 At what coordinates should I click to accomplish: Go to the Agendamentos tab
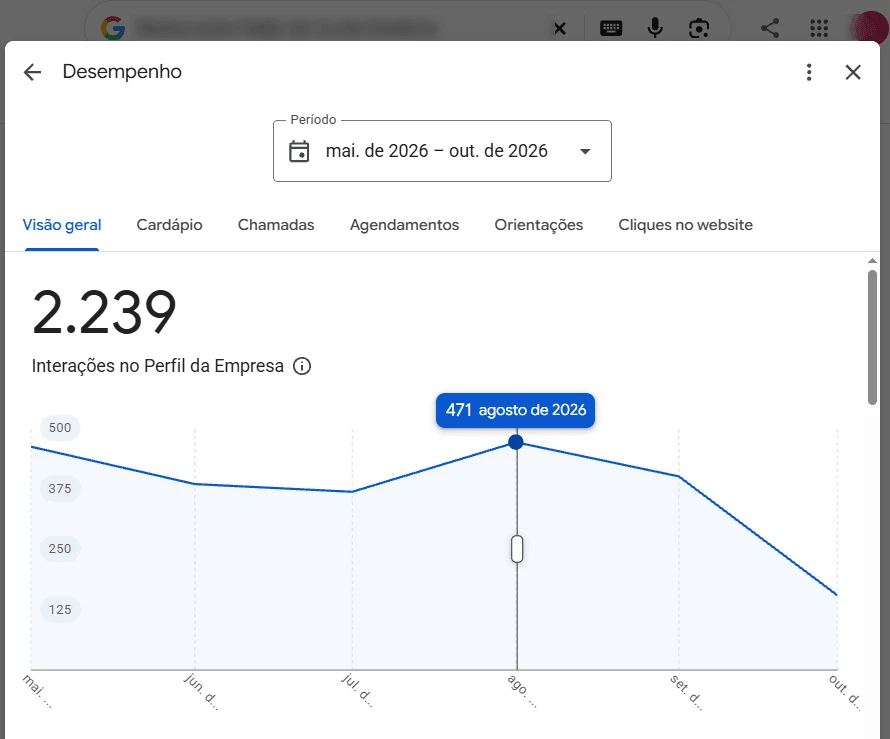tap(404, 225)
